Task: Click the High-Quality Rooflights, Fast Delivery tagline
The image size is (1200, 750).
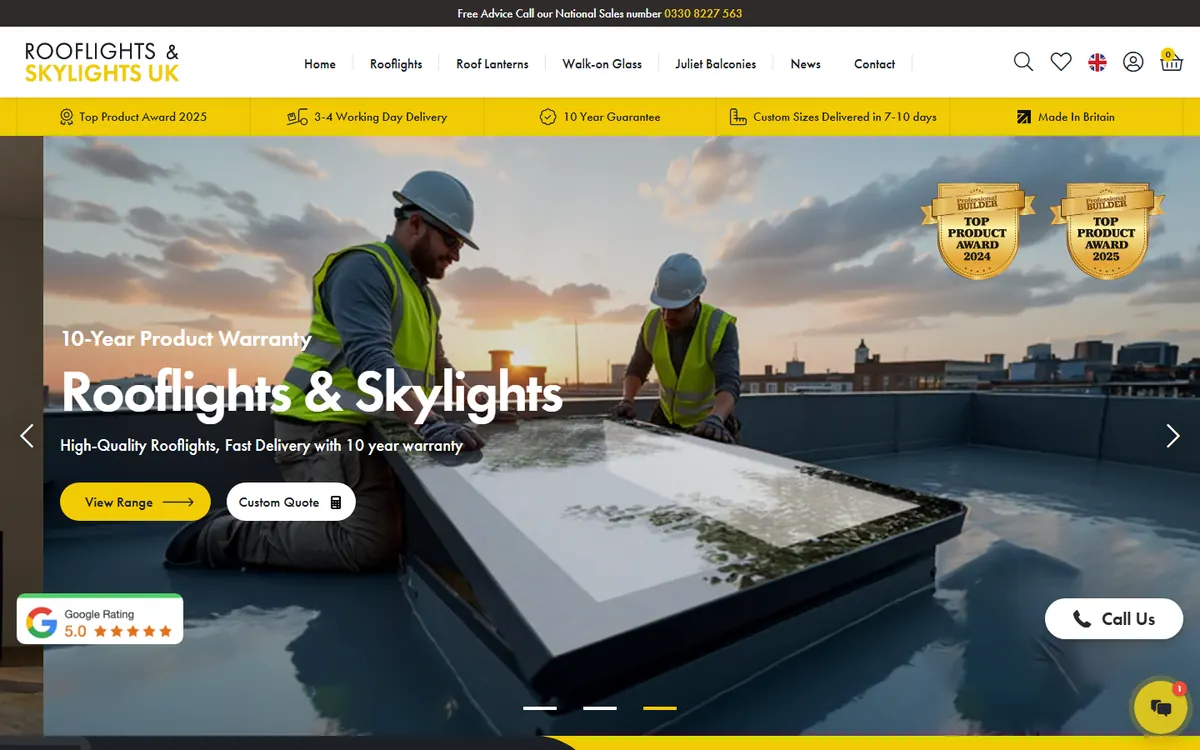Action: pyautogui.click(x=261, y=446)
